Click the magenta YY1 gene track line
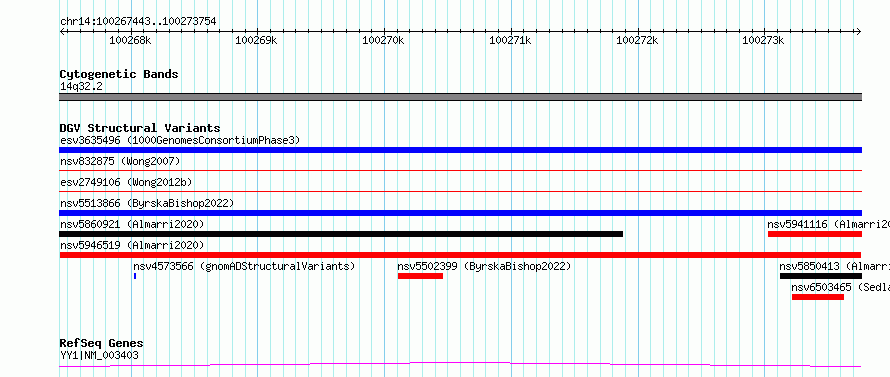The height and width of the screenshot is (377, 890). 460,364
